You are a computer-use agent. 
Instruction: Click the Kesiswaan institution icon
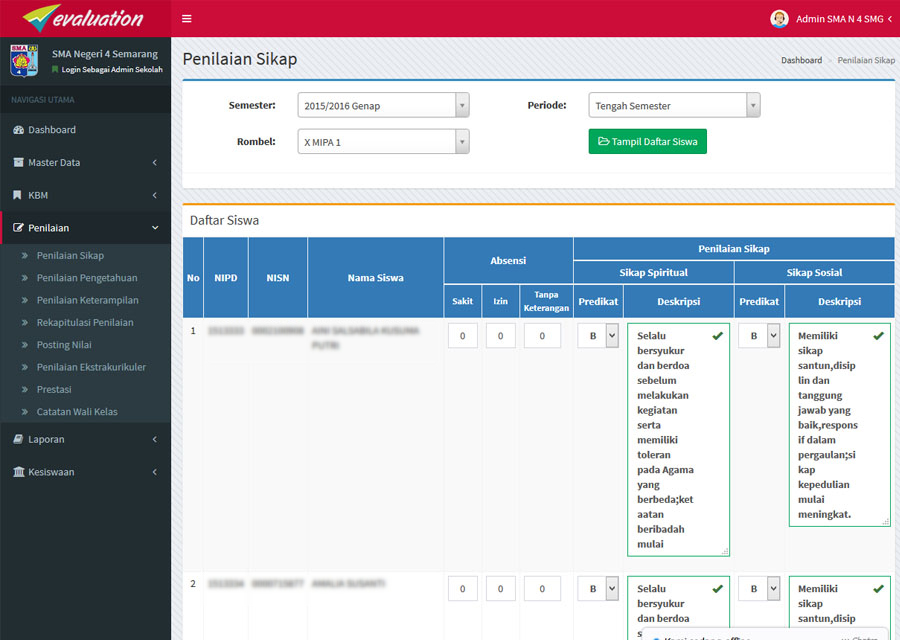coord(18,472)
